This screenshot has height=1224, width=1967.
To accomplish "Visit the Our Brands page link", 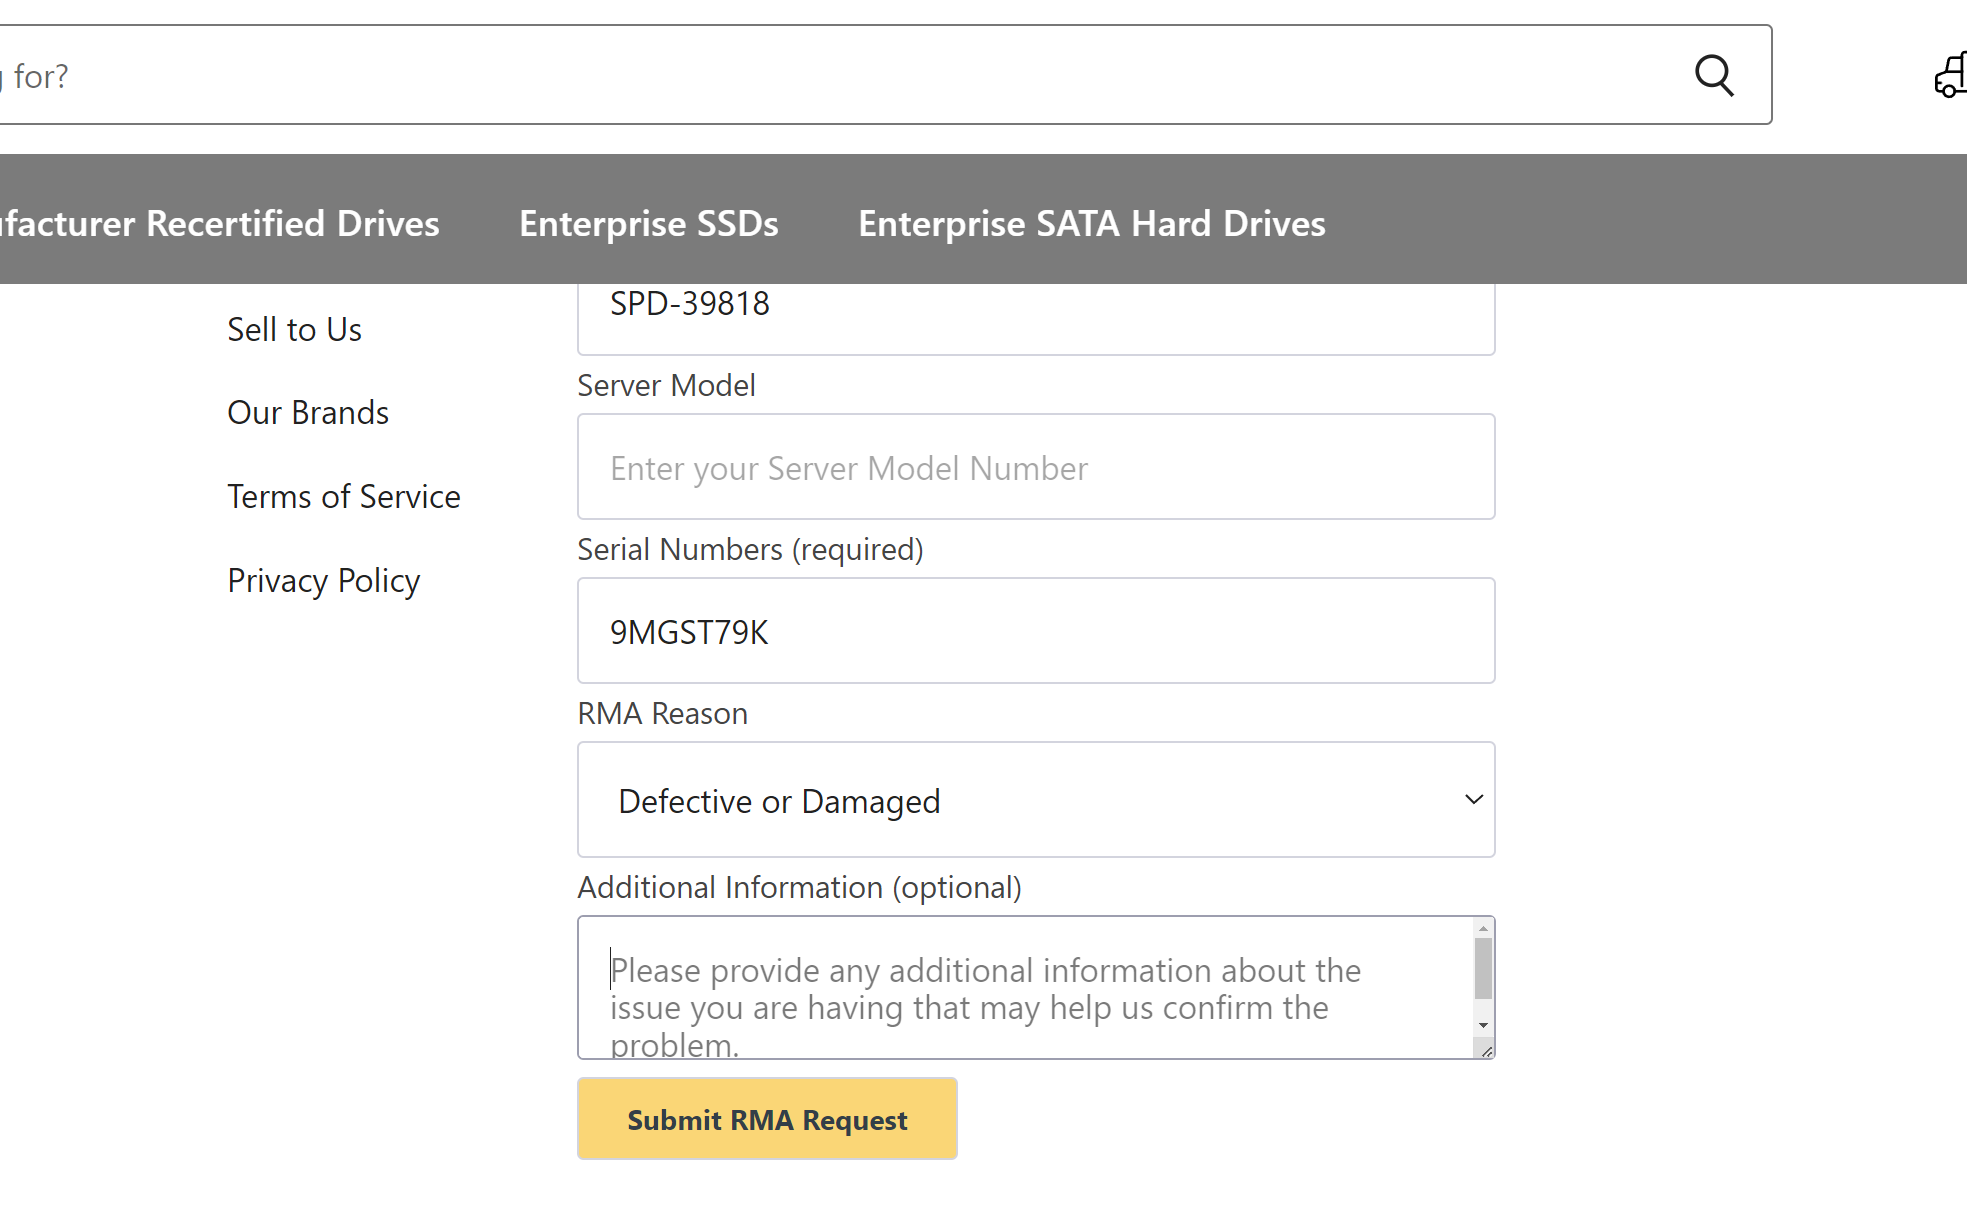I will tap(308, 412).
